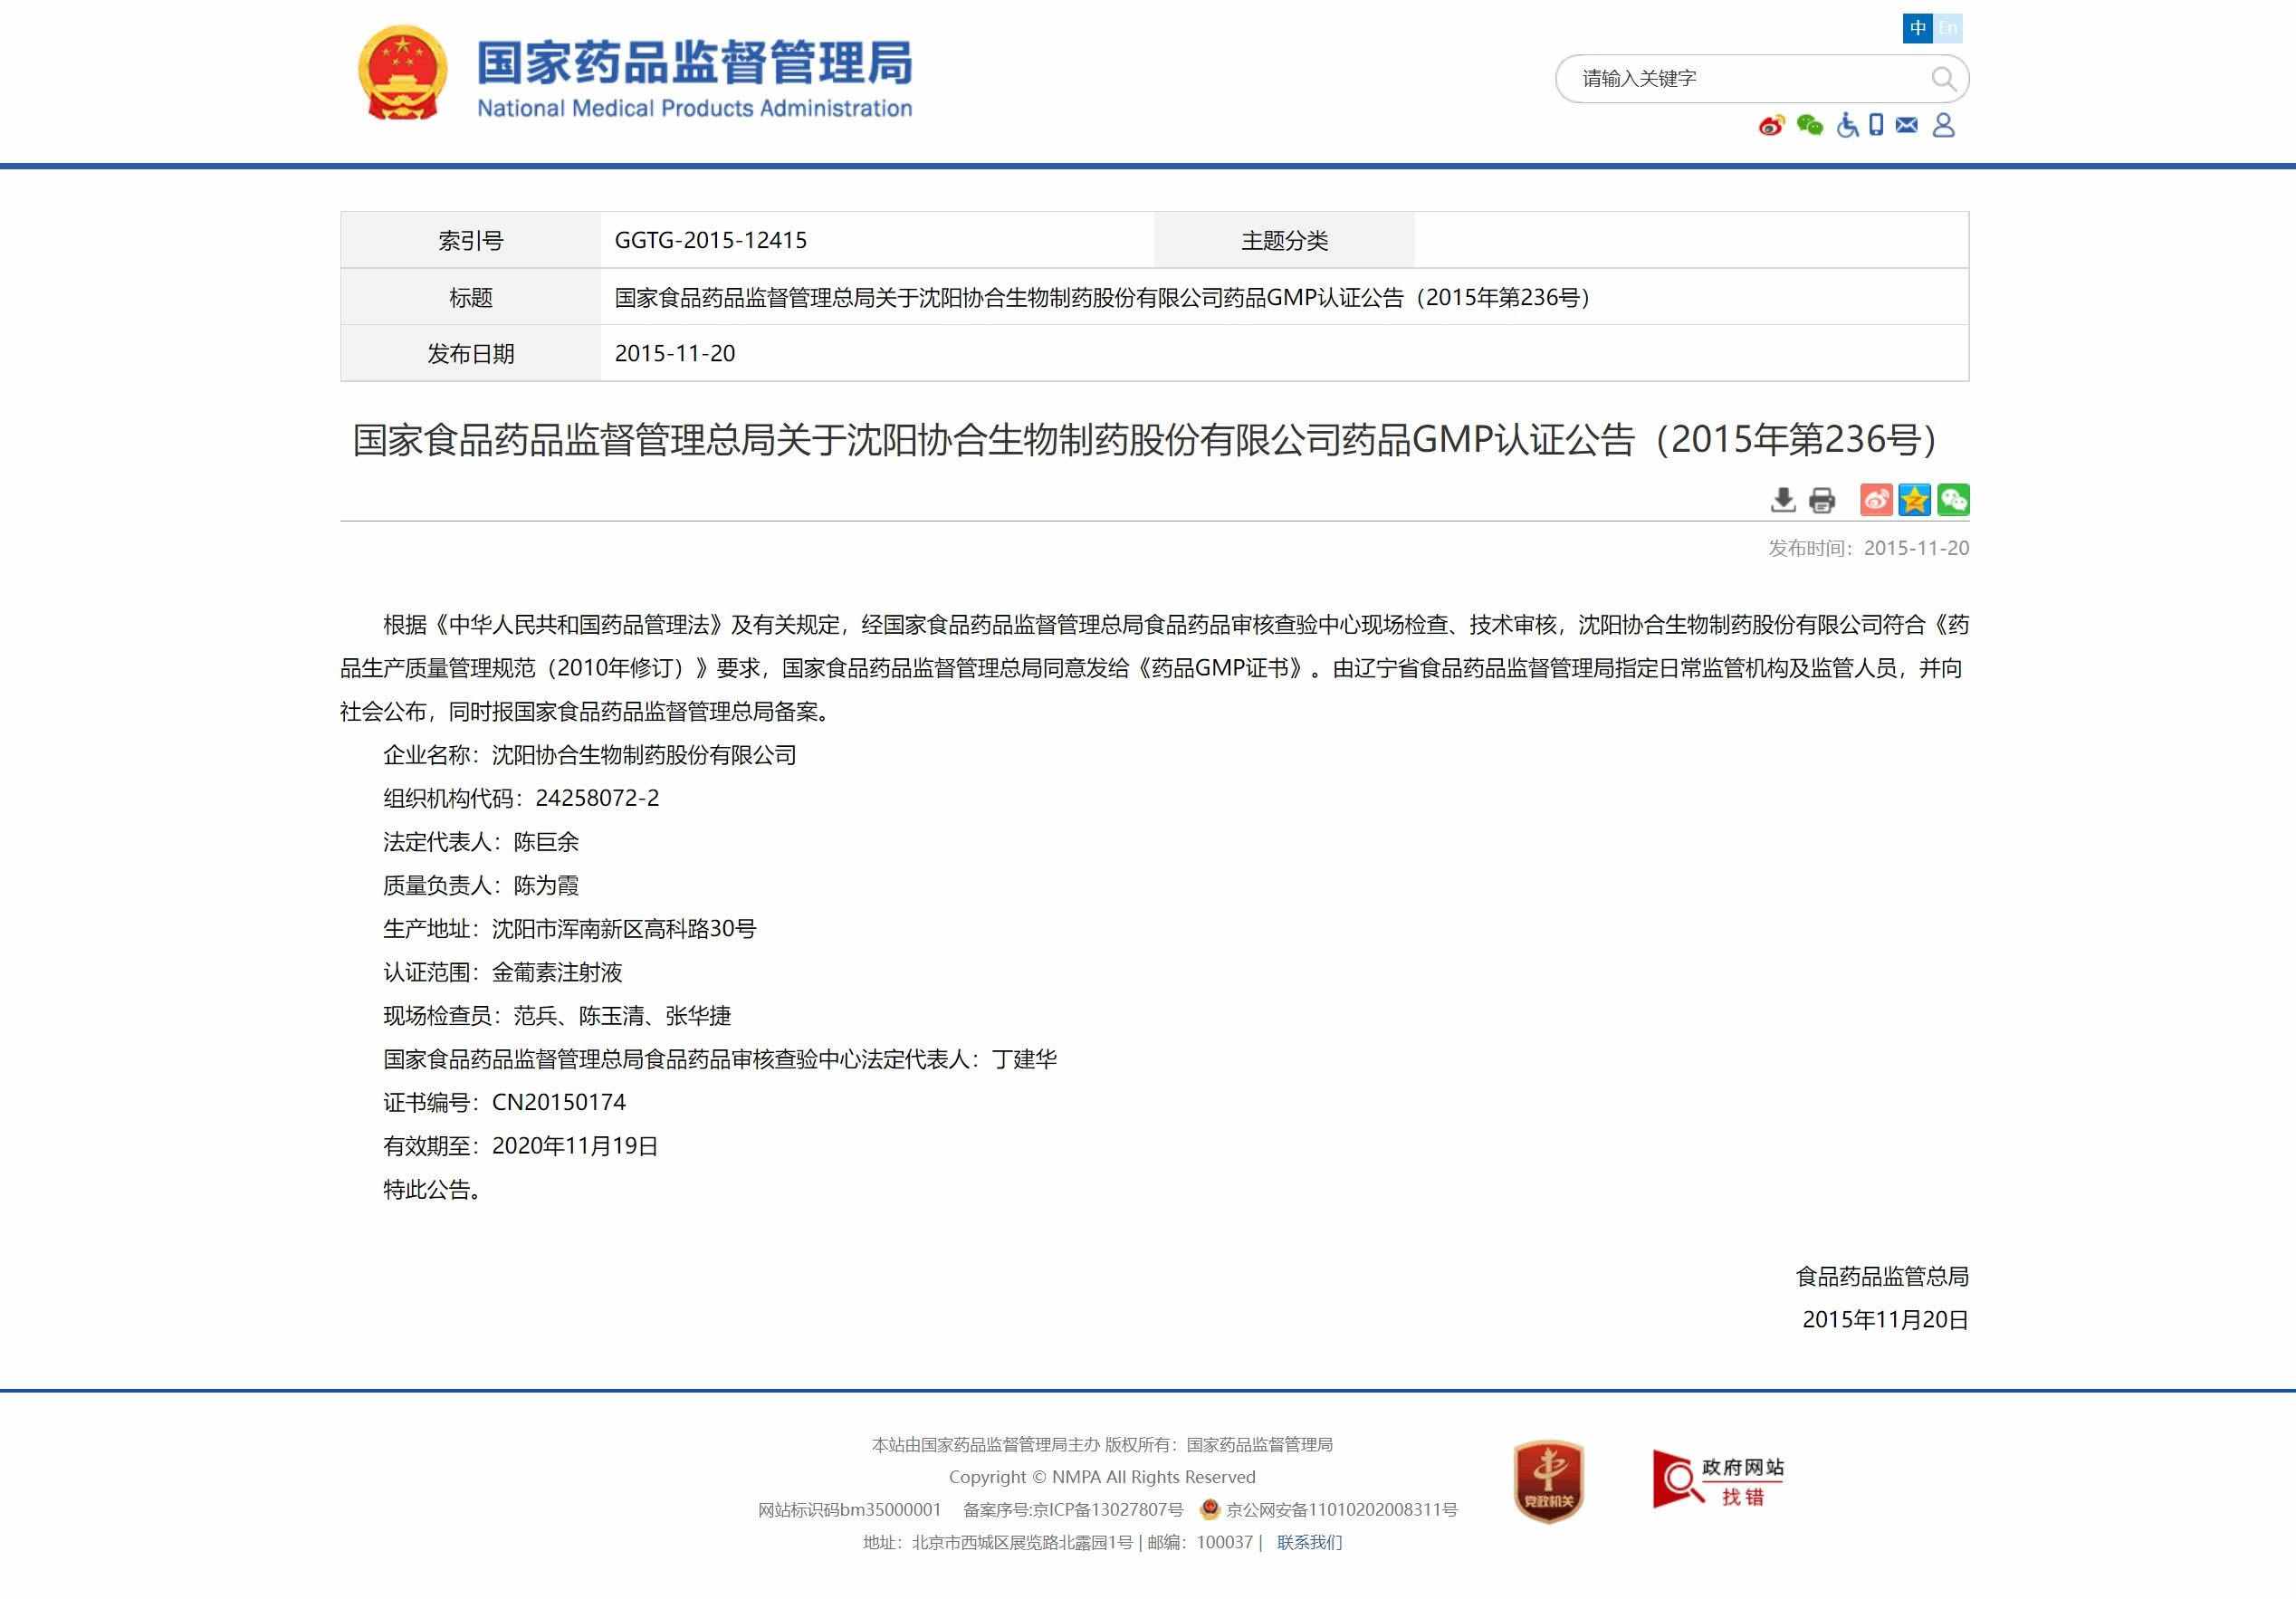Image resolution: width=2296 pixels, height=1599 pixels.
Task: Open the mail envelope icon
Action: pyautogui.click(x=1907, y=125)
